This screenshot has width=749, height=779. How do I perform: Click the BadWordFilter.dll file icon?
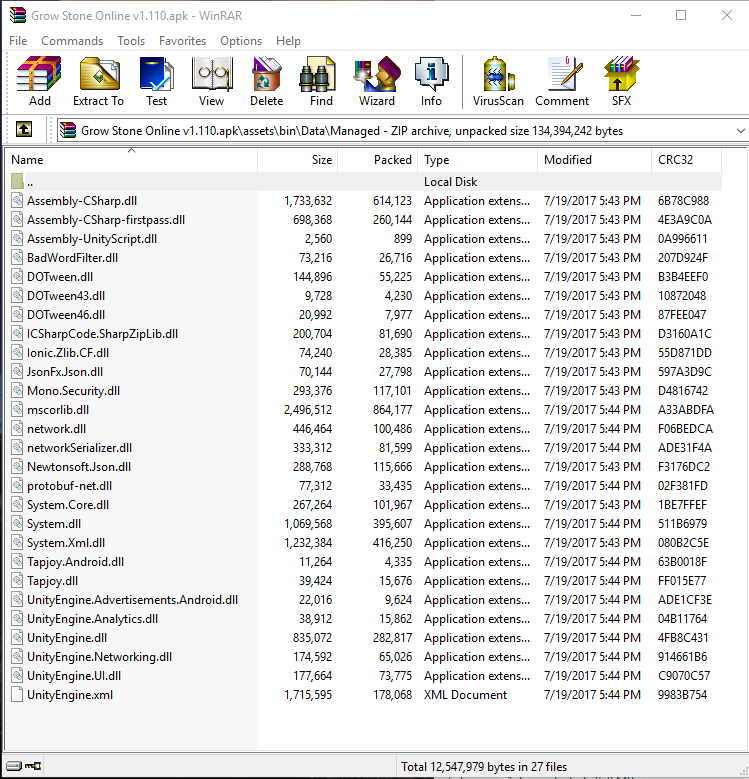[17, 257]
